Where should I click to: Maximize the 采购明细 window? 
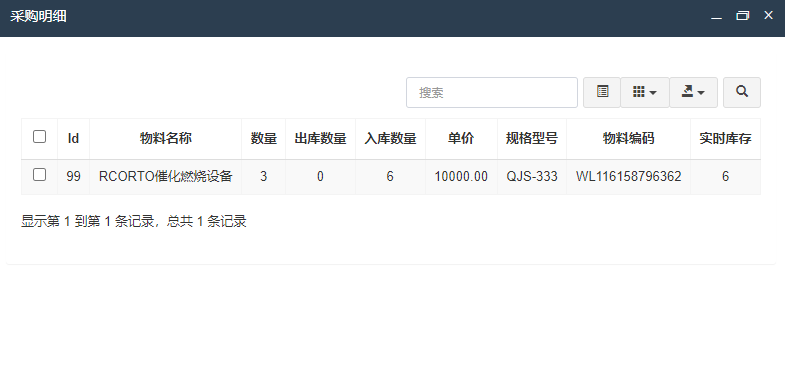tap(742, 16)
